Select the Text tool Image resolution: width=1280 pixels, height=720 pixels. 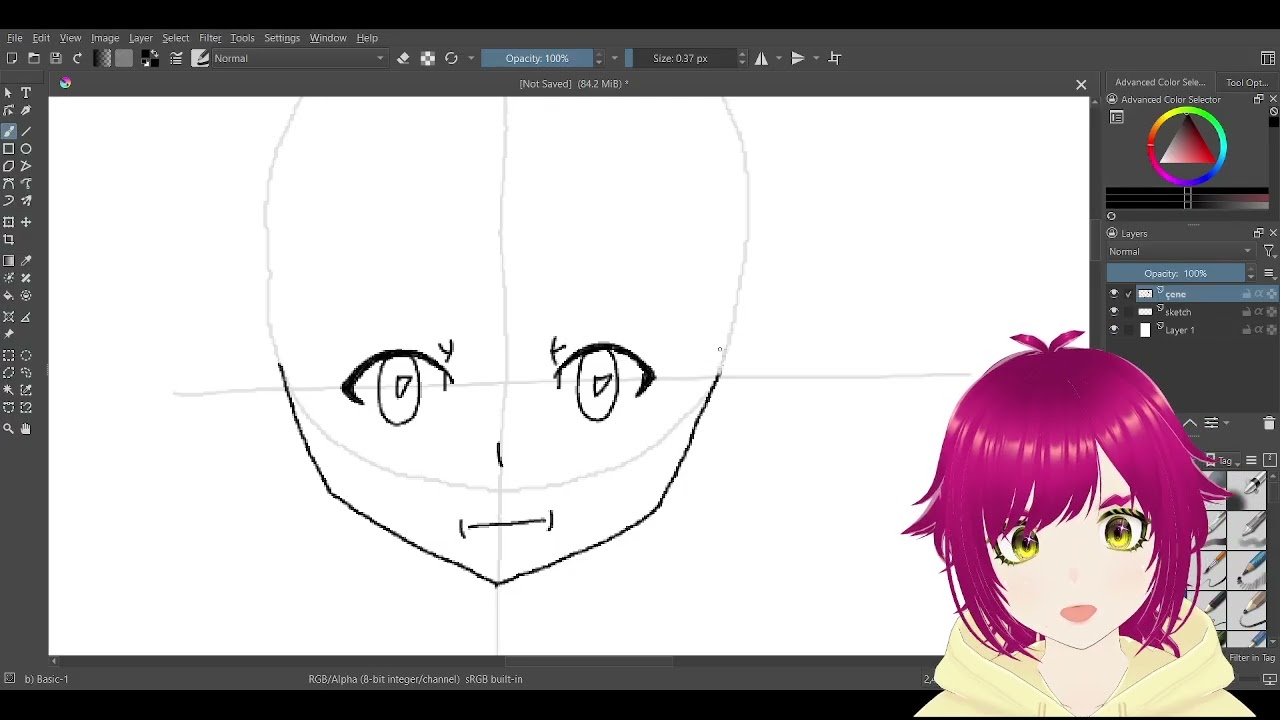[26, 93]
